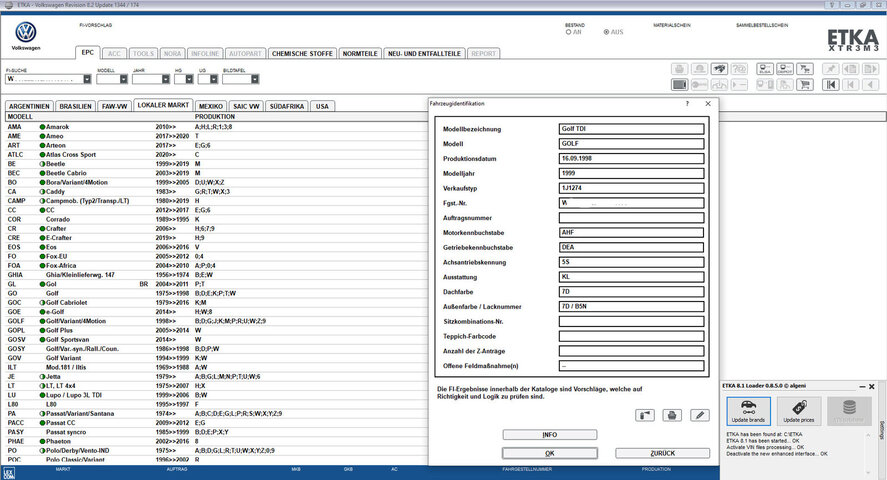The image size is (887, 480).
Task: Select the SAIC VW market tab
Action: point(246,106)
